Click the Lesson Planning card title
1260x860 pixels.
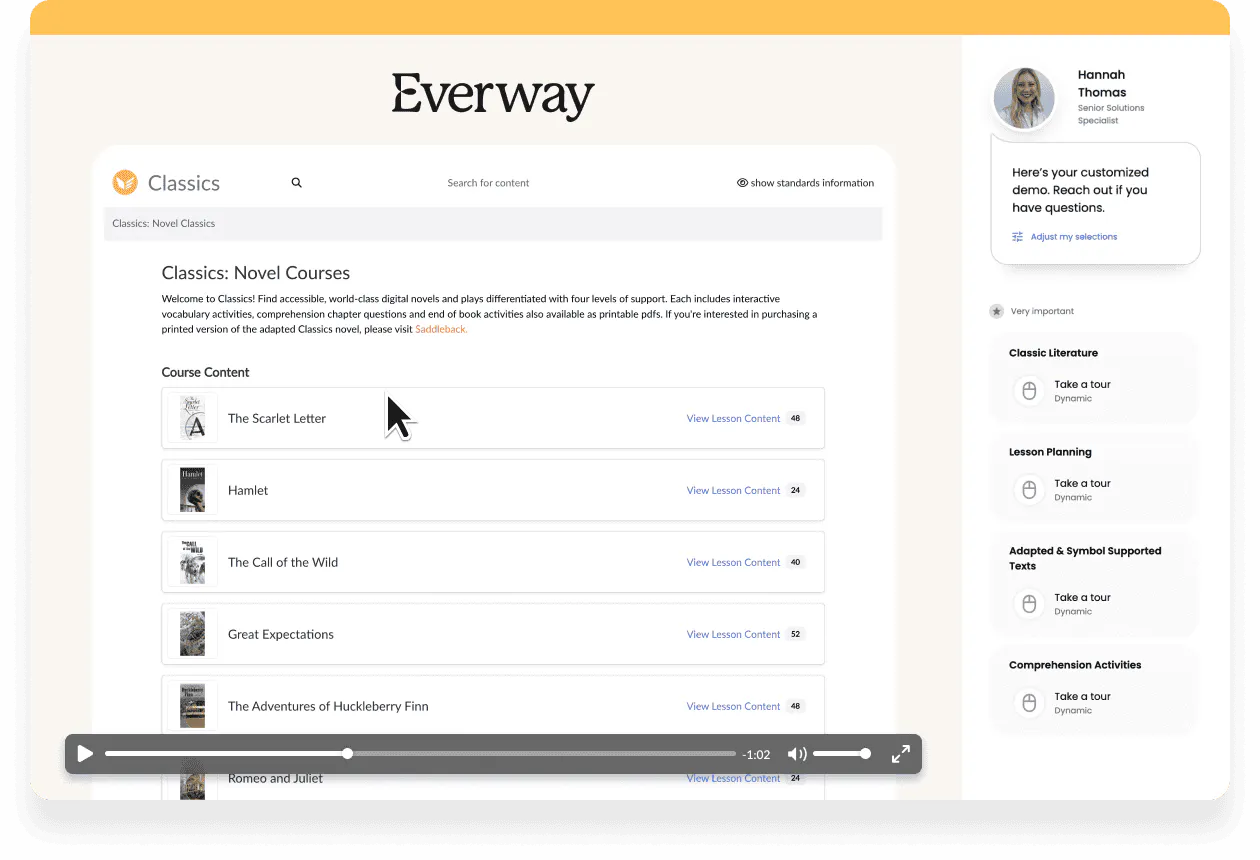pos(1050,452)
